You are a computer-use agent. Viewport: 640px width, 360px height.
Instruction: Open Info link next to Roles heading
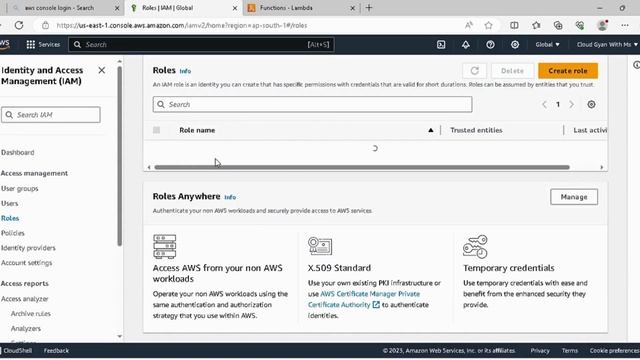click(185, 71)
